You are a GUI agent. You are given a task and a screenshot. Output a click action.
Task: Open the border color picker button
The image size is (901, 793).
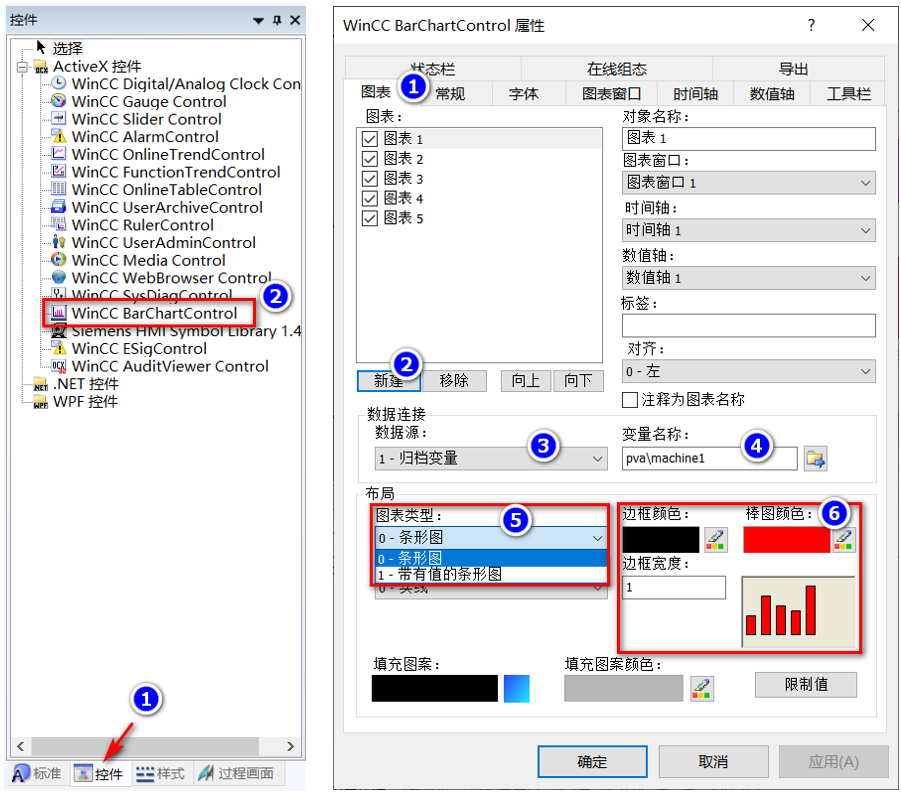pos(715,540)
